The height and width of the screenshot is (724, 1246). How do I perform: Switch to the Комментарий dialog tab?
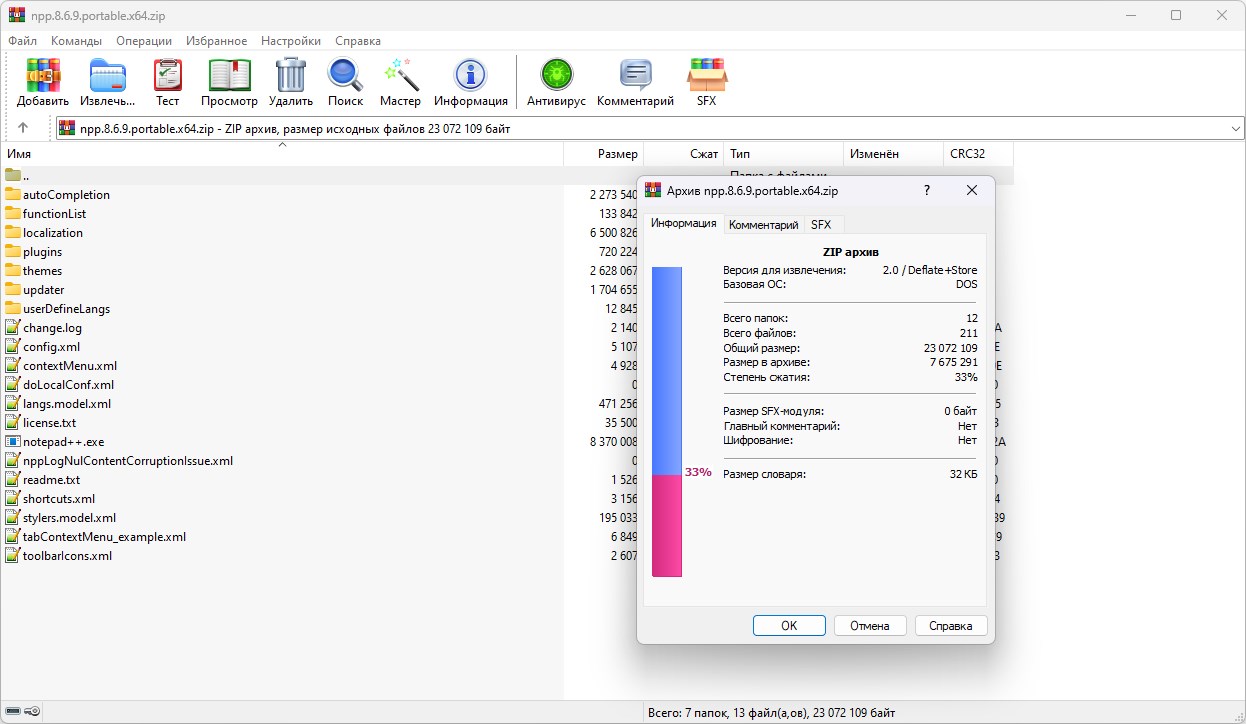click(x=763, y=225)
